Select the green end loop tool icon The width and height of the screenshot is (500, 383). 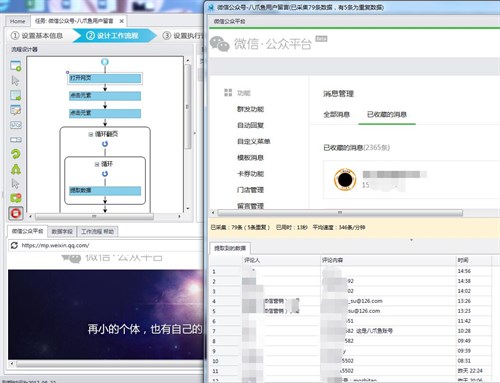(16, 198)
